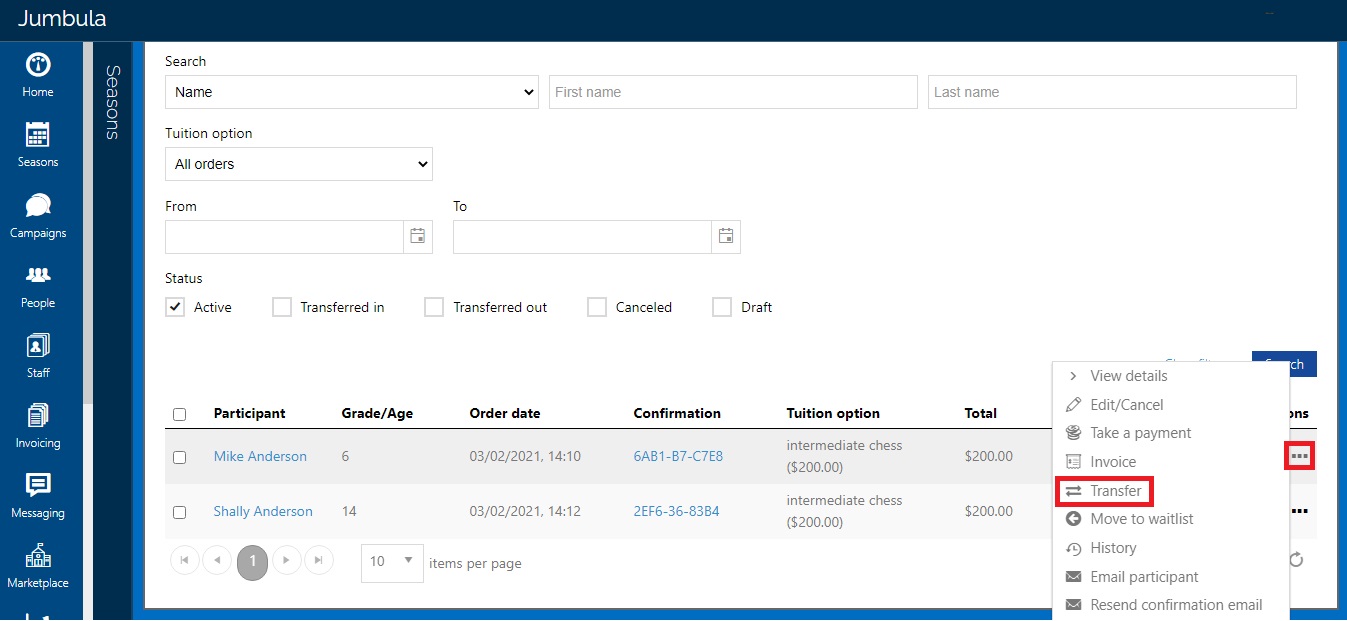
Task: Go to next page of results
Action: click(x=287, y=561)
